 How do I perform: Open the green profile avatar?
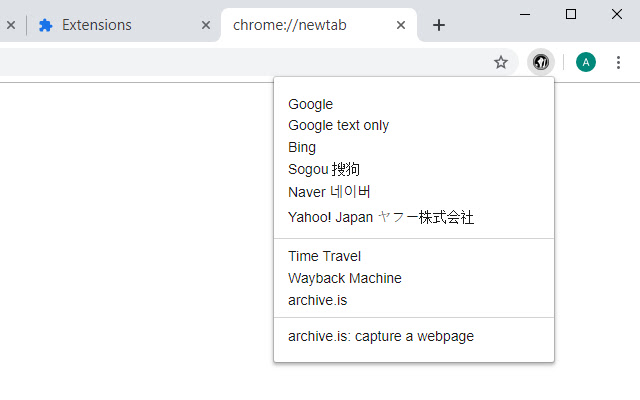(x=586, y=63)
